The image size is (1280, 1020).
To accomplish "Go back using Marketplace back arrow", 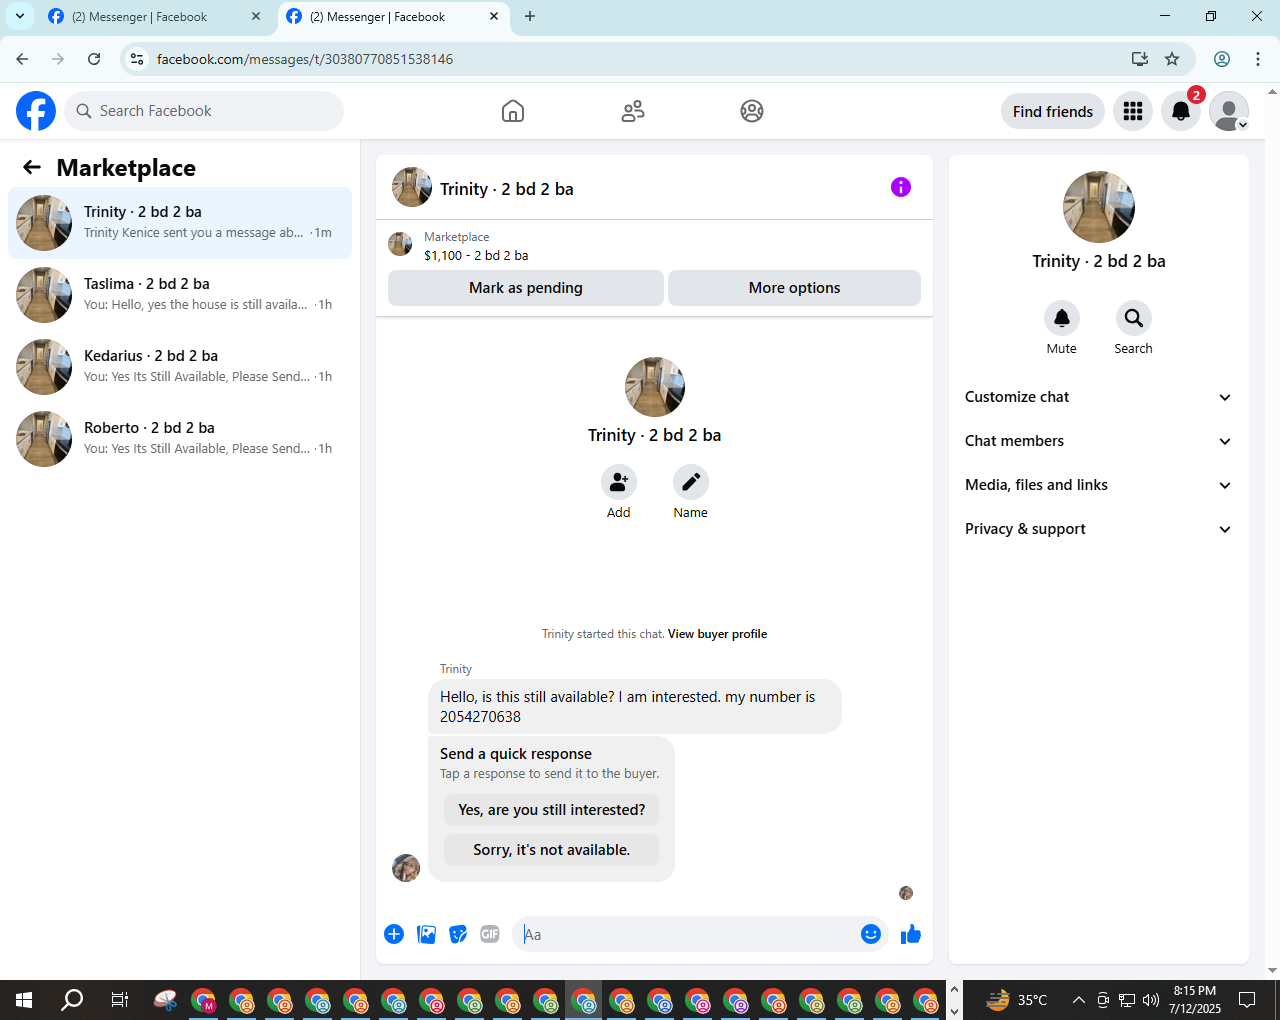I will 32,168.
